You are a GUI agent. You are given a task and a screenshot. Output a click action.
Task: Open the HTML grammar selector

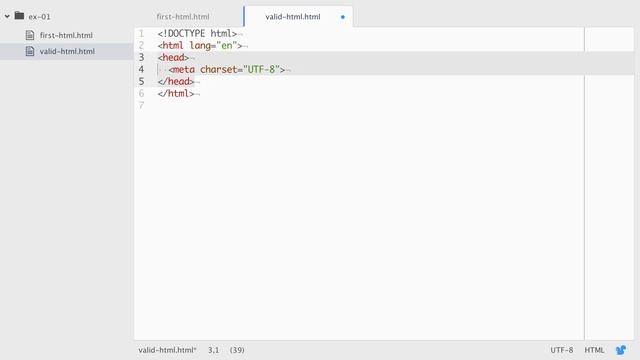[594, 350]
